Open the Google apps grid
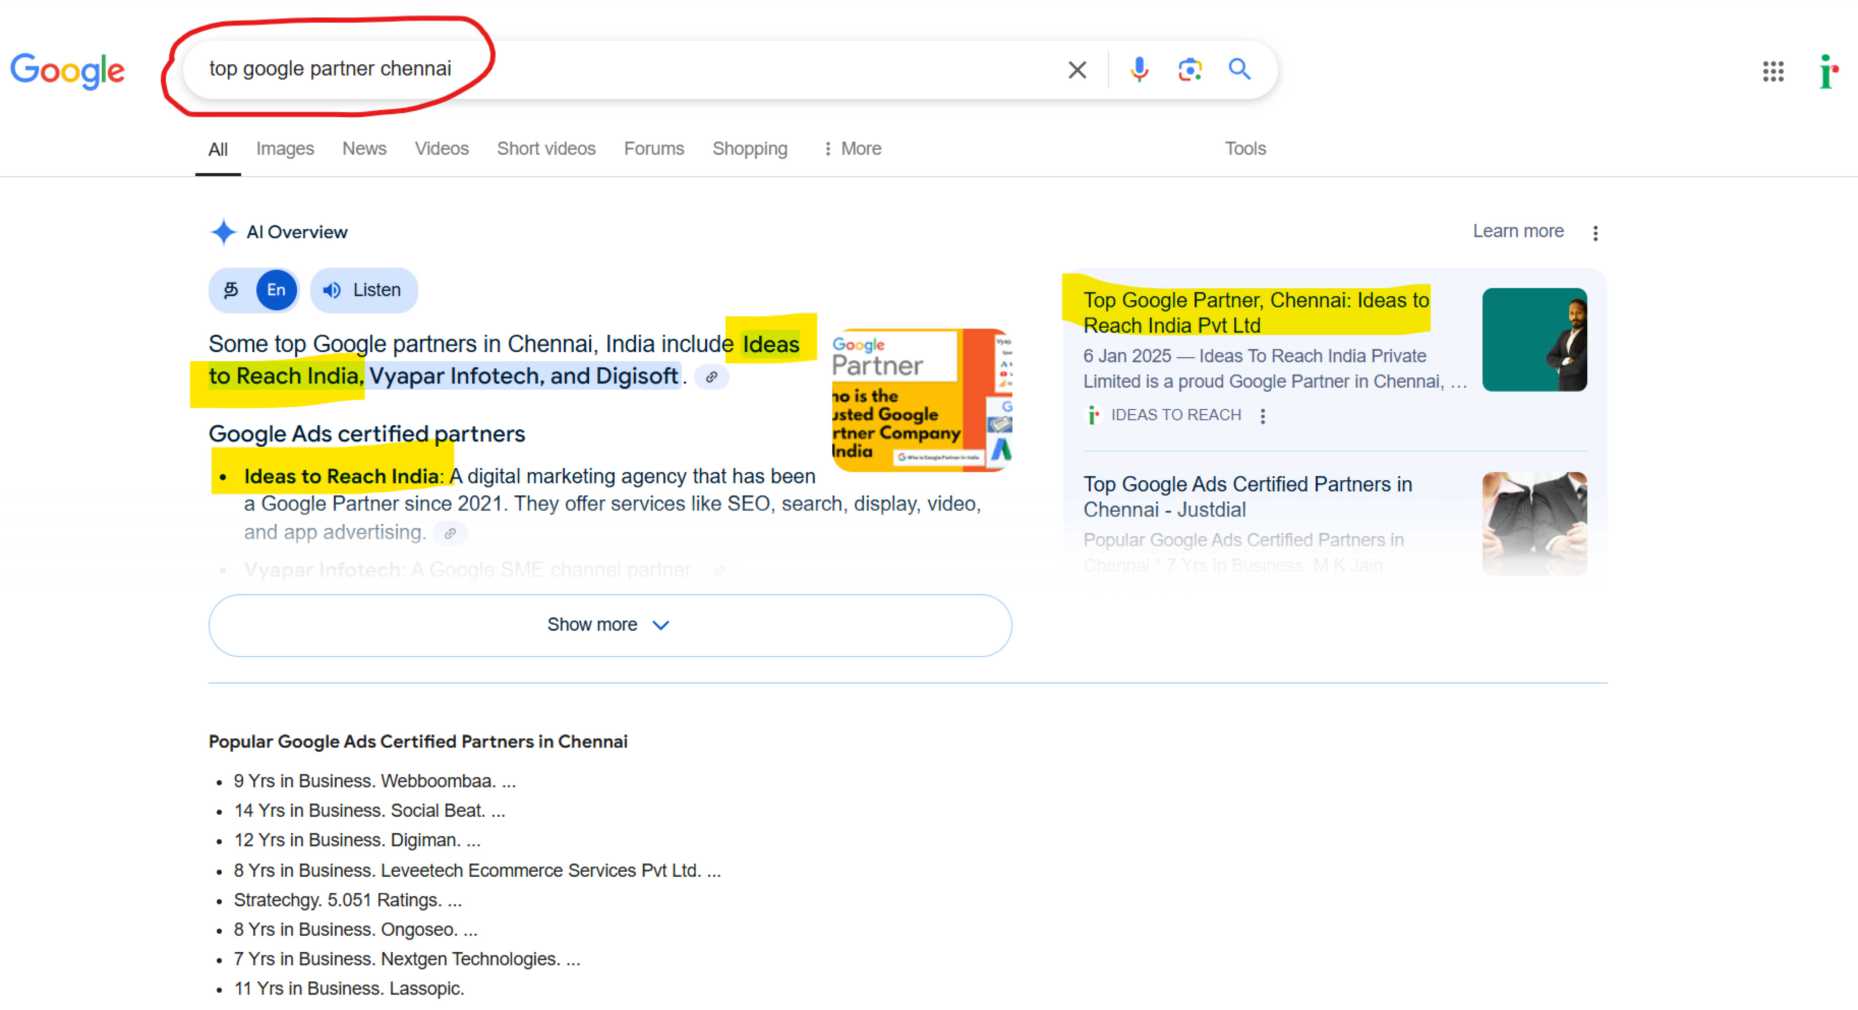The image size is (1858, 1010). click(x=1772, y=71)
